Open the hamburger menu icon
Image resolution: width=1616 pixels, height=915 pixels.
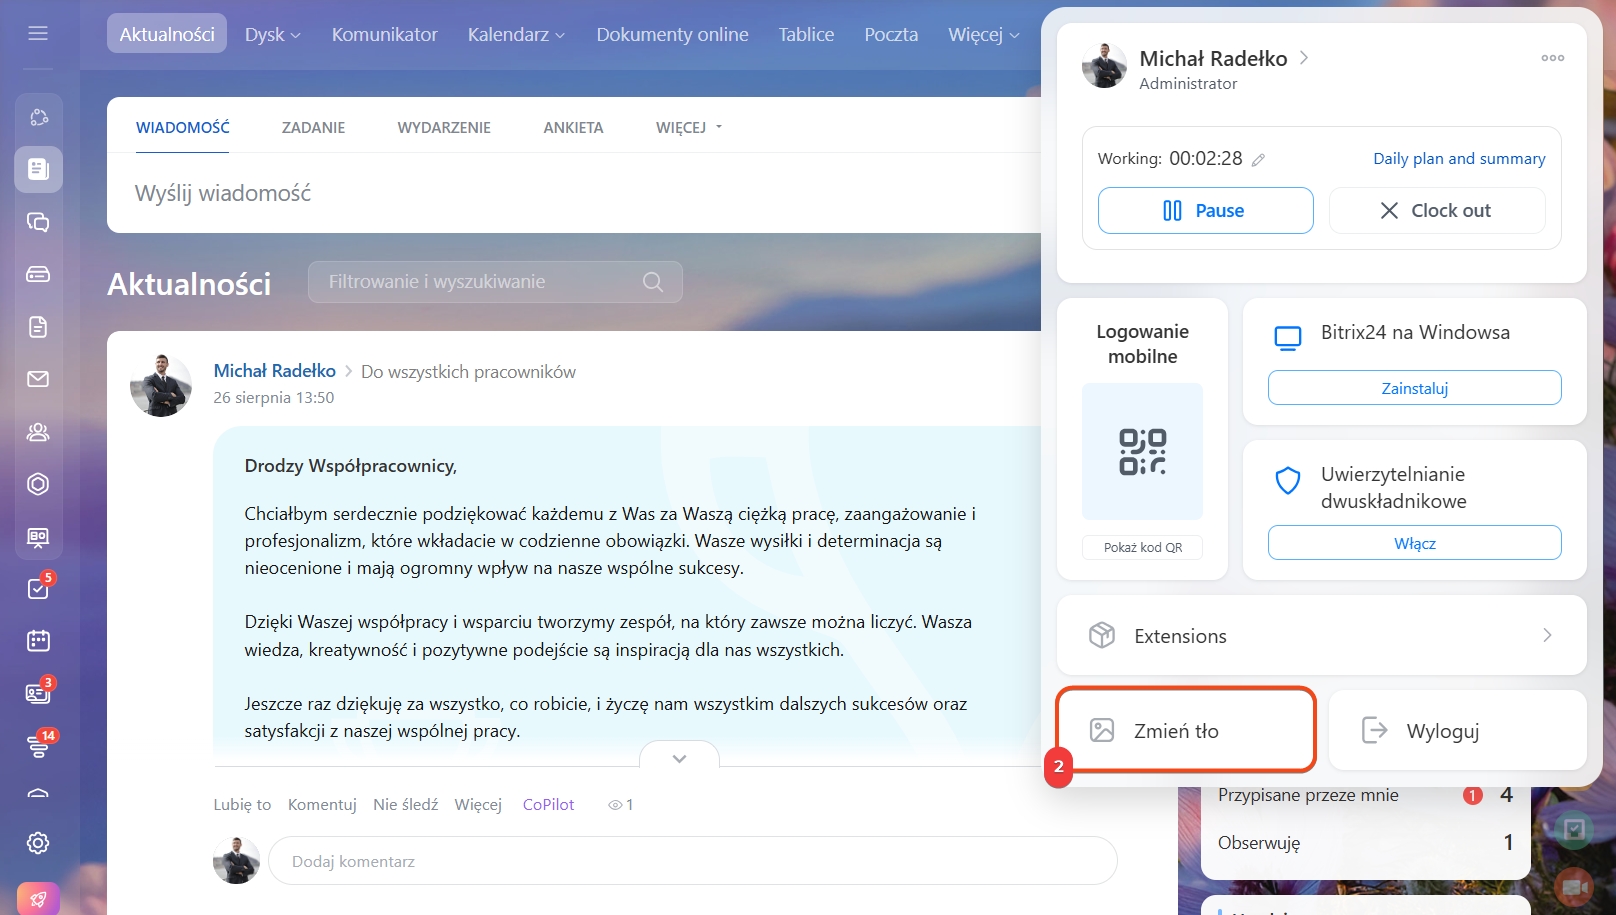tap(38, 33)
